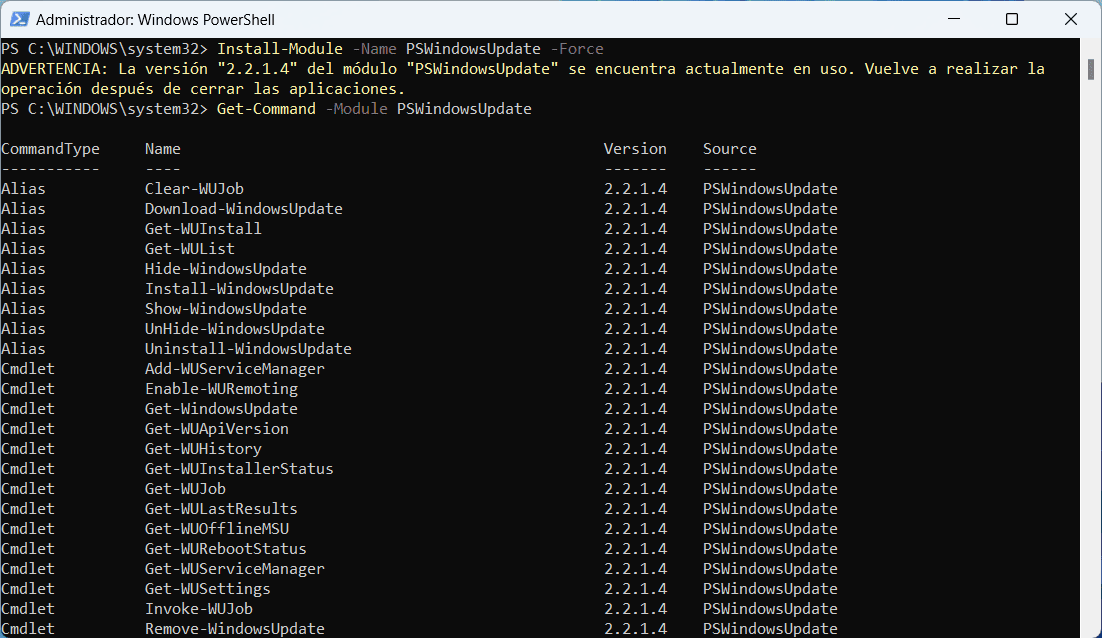The image size is (1102, 638).
Task: Select the 'Remove-WindowsUpdate' cmdlet name
Action: [x=235, y=629]
